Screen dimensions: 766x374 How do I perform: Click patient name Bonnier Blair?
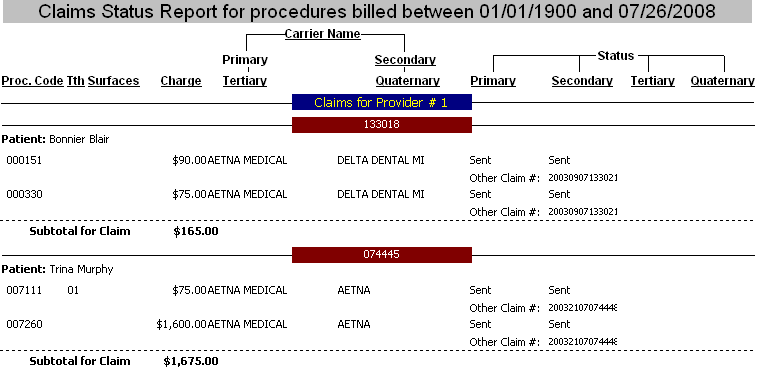pyautogui.click(x=79, y=140)
